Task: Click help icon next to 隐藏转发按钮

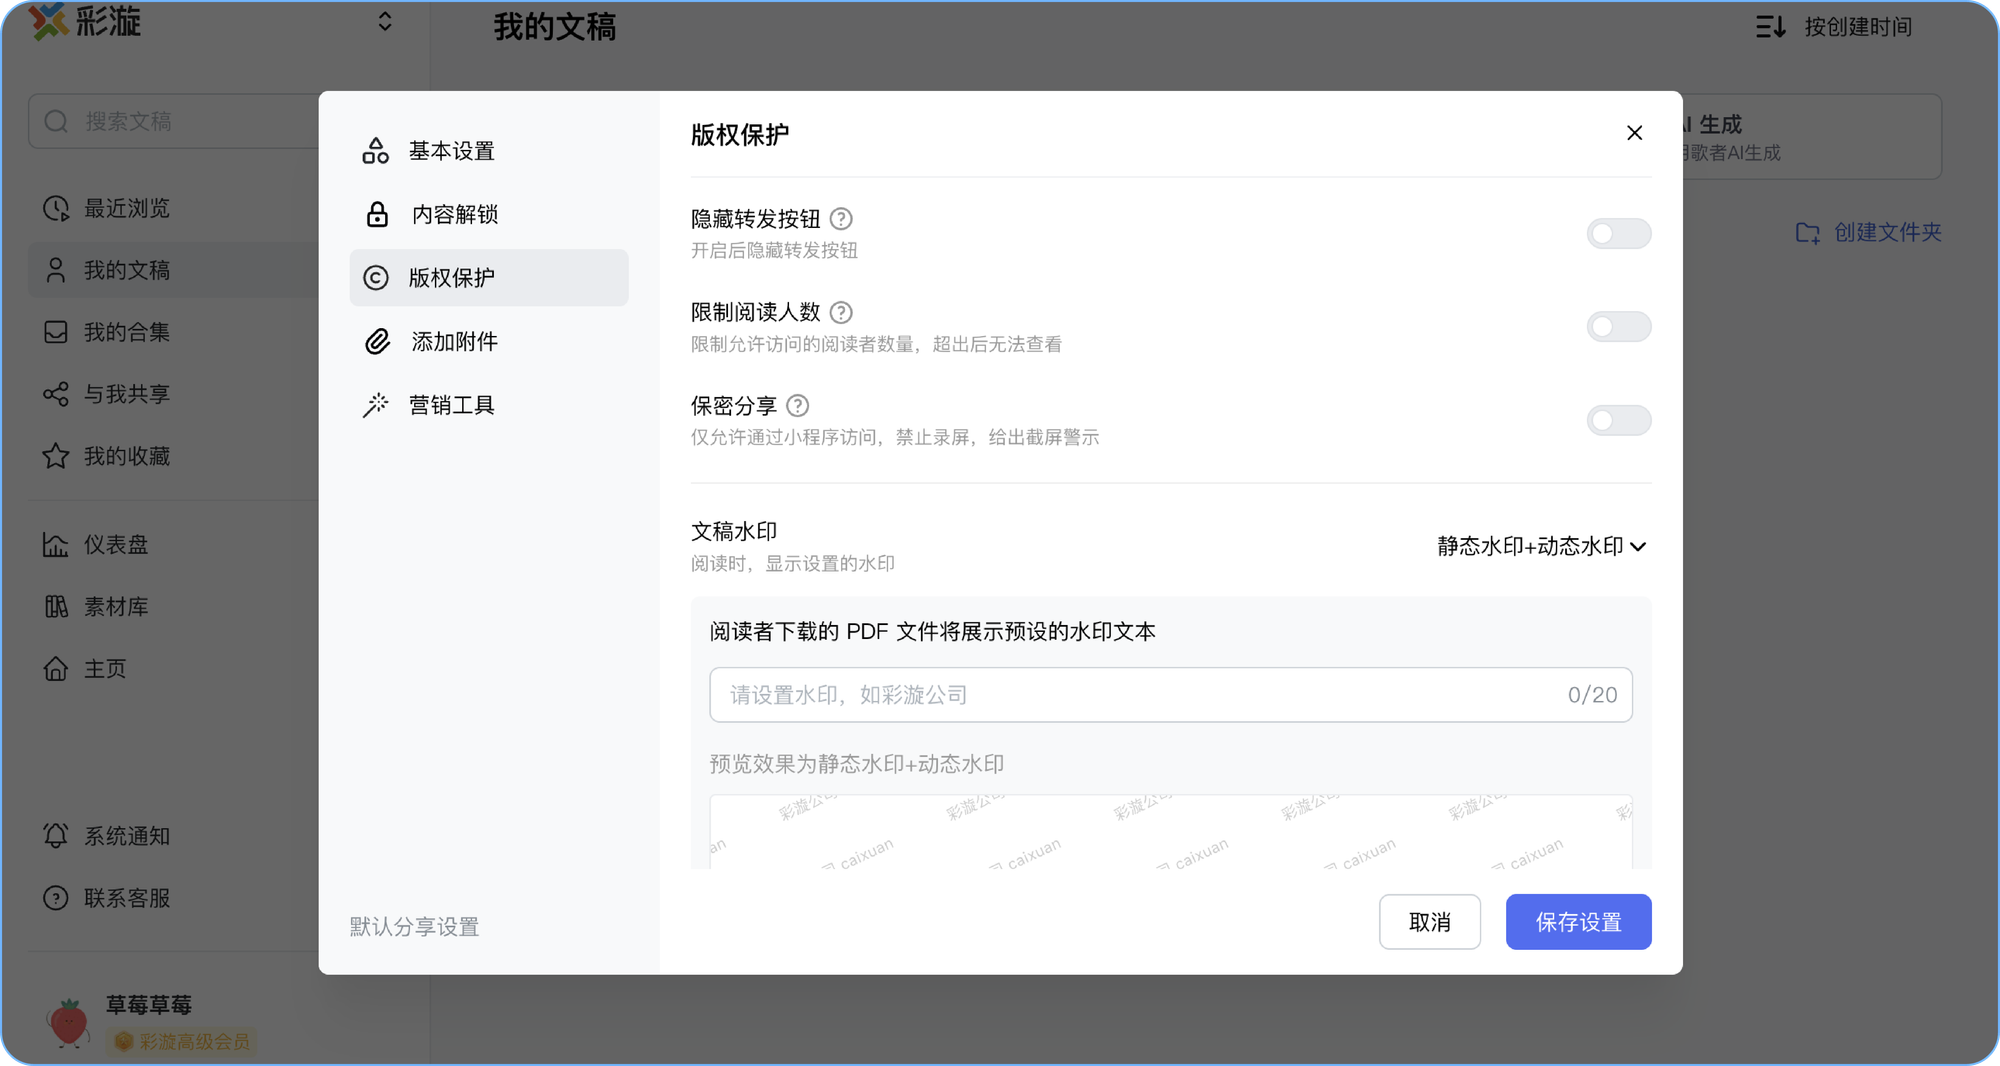Action: pyautogui.click(x=841, y=219)
